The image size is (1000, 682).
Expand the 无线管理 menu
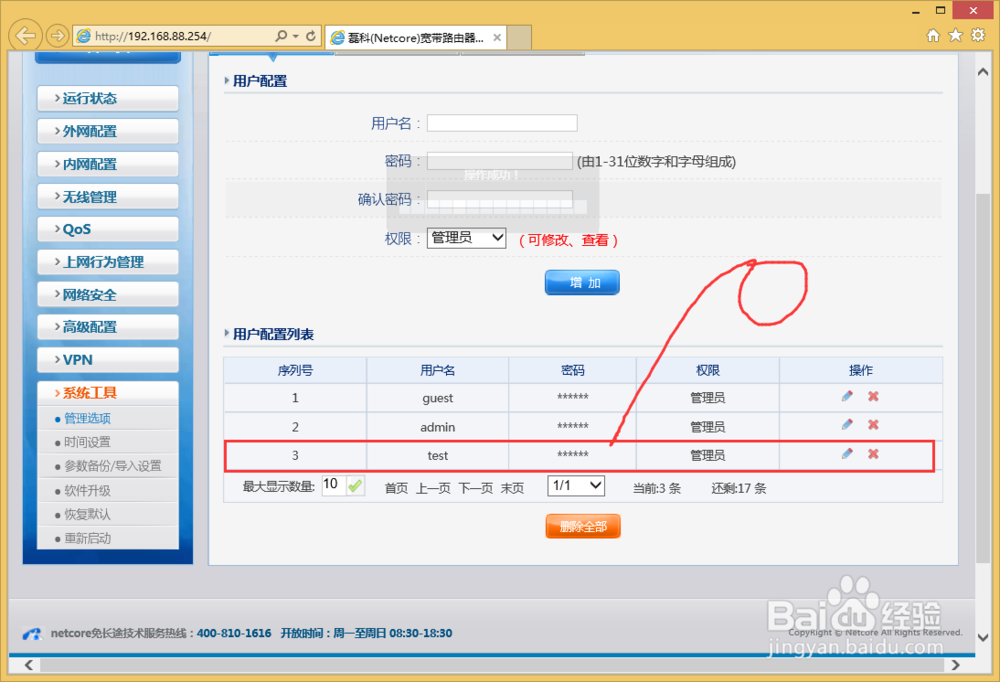tap(108, 196)
